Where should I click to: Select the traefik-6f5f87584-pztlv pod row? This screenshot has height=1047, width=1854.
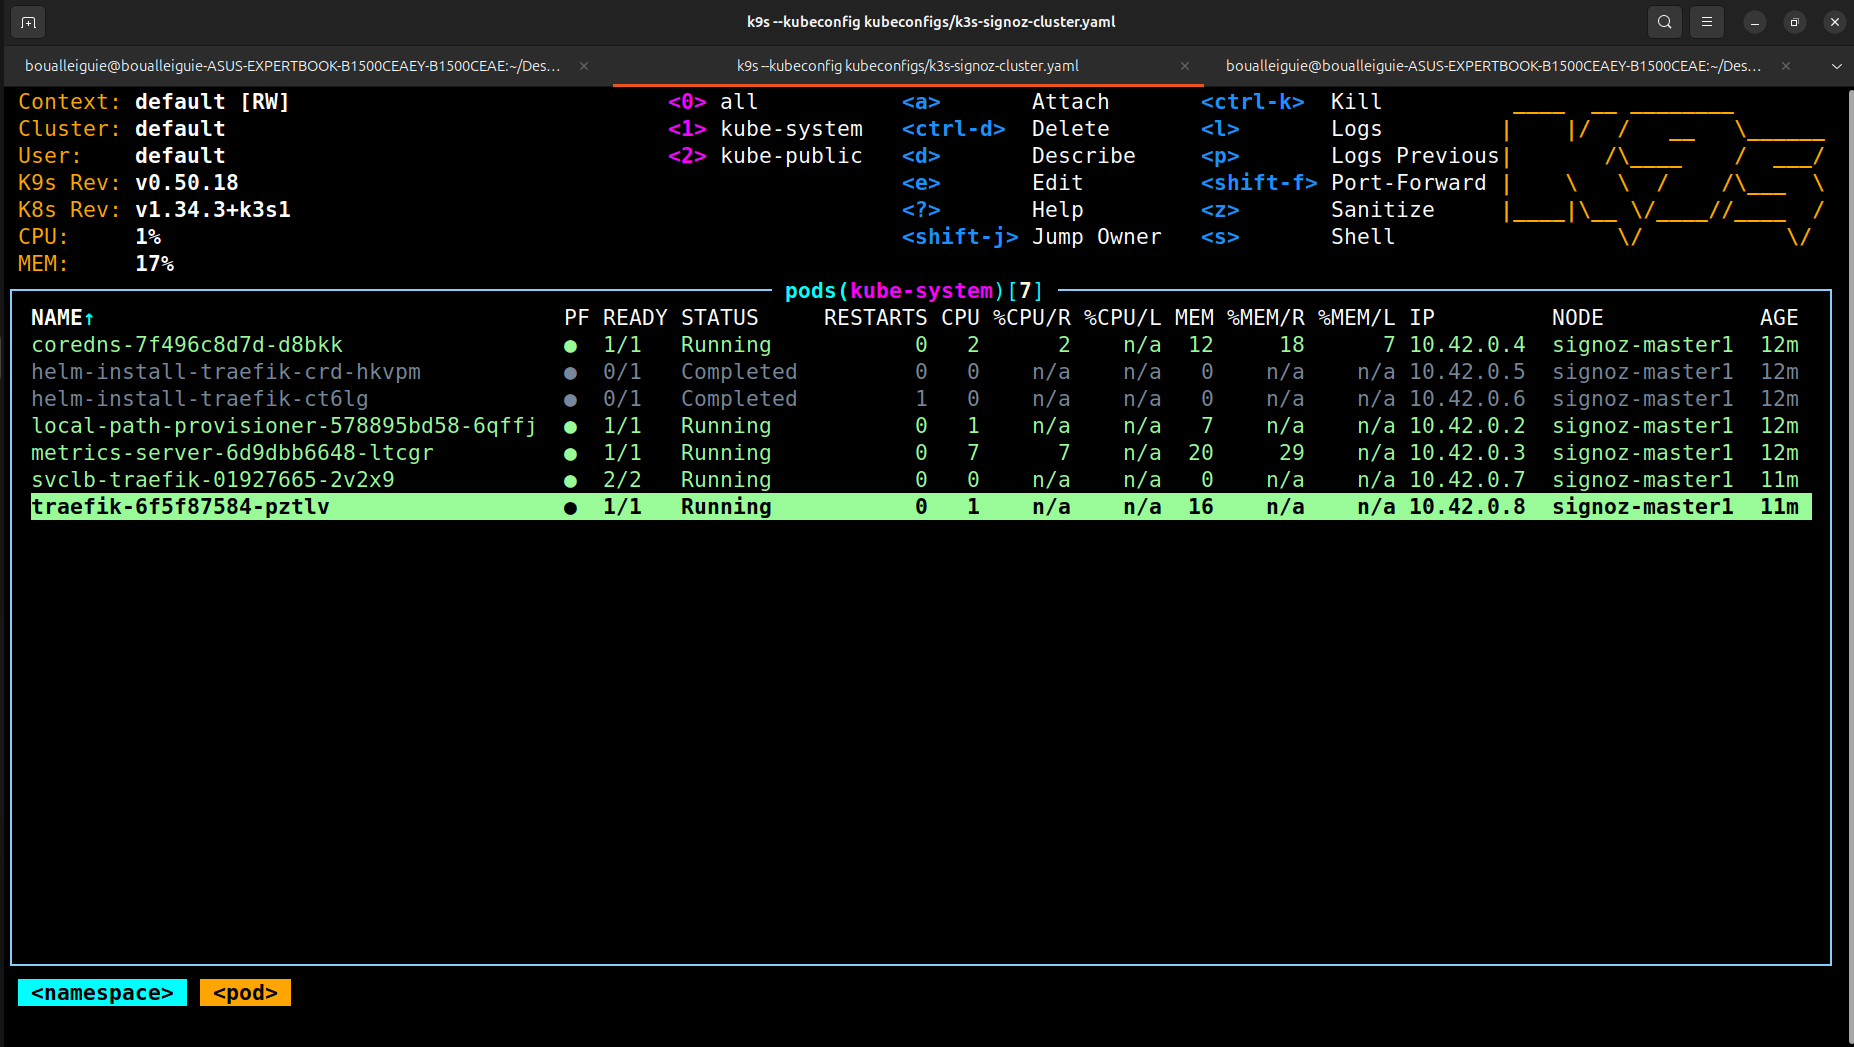click(x=921, y=507)
